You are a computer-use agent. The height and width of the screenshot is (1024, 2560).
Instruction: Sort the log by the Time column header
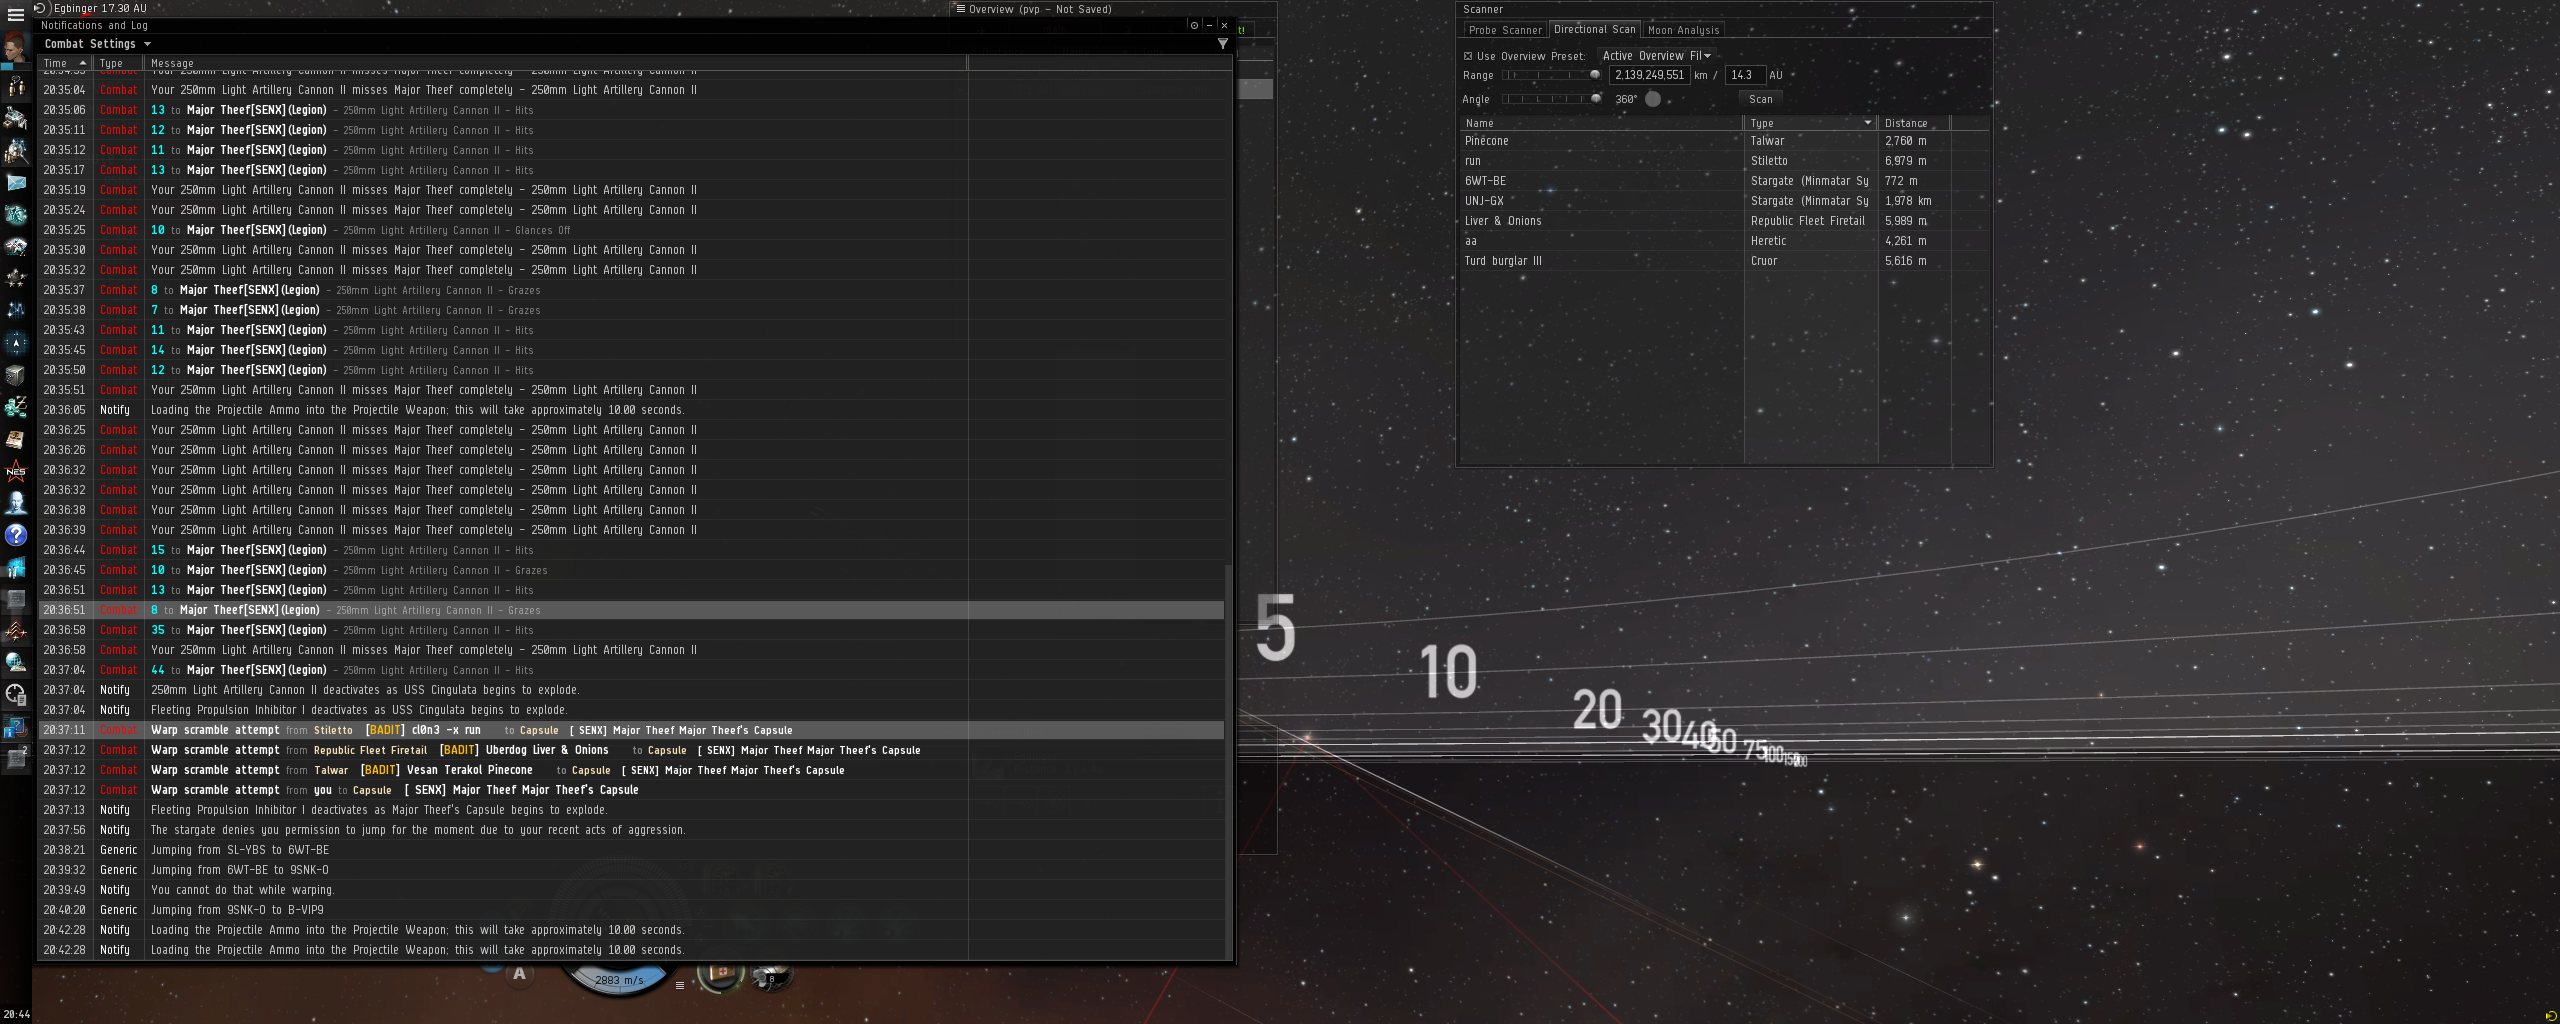[x=65, y=63]
